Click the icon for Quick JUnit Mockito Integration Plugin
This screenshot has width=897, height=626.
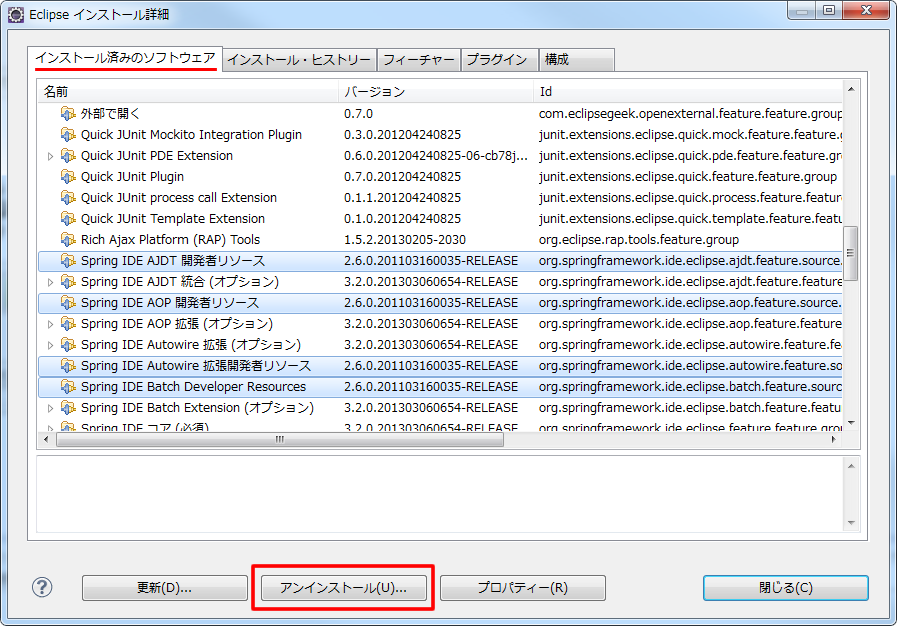pyautogui.click(x=68, y=134)
